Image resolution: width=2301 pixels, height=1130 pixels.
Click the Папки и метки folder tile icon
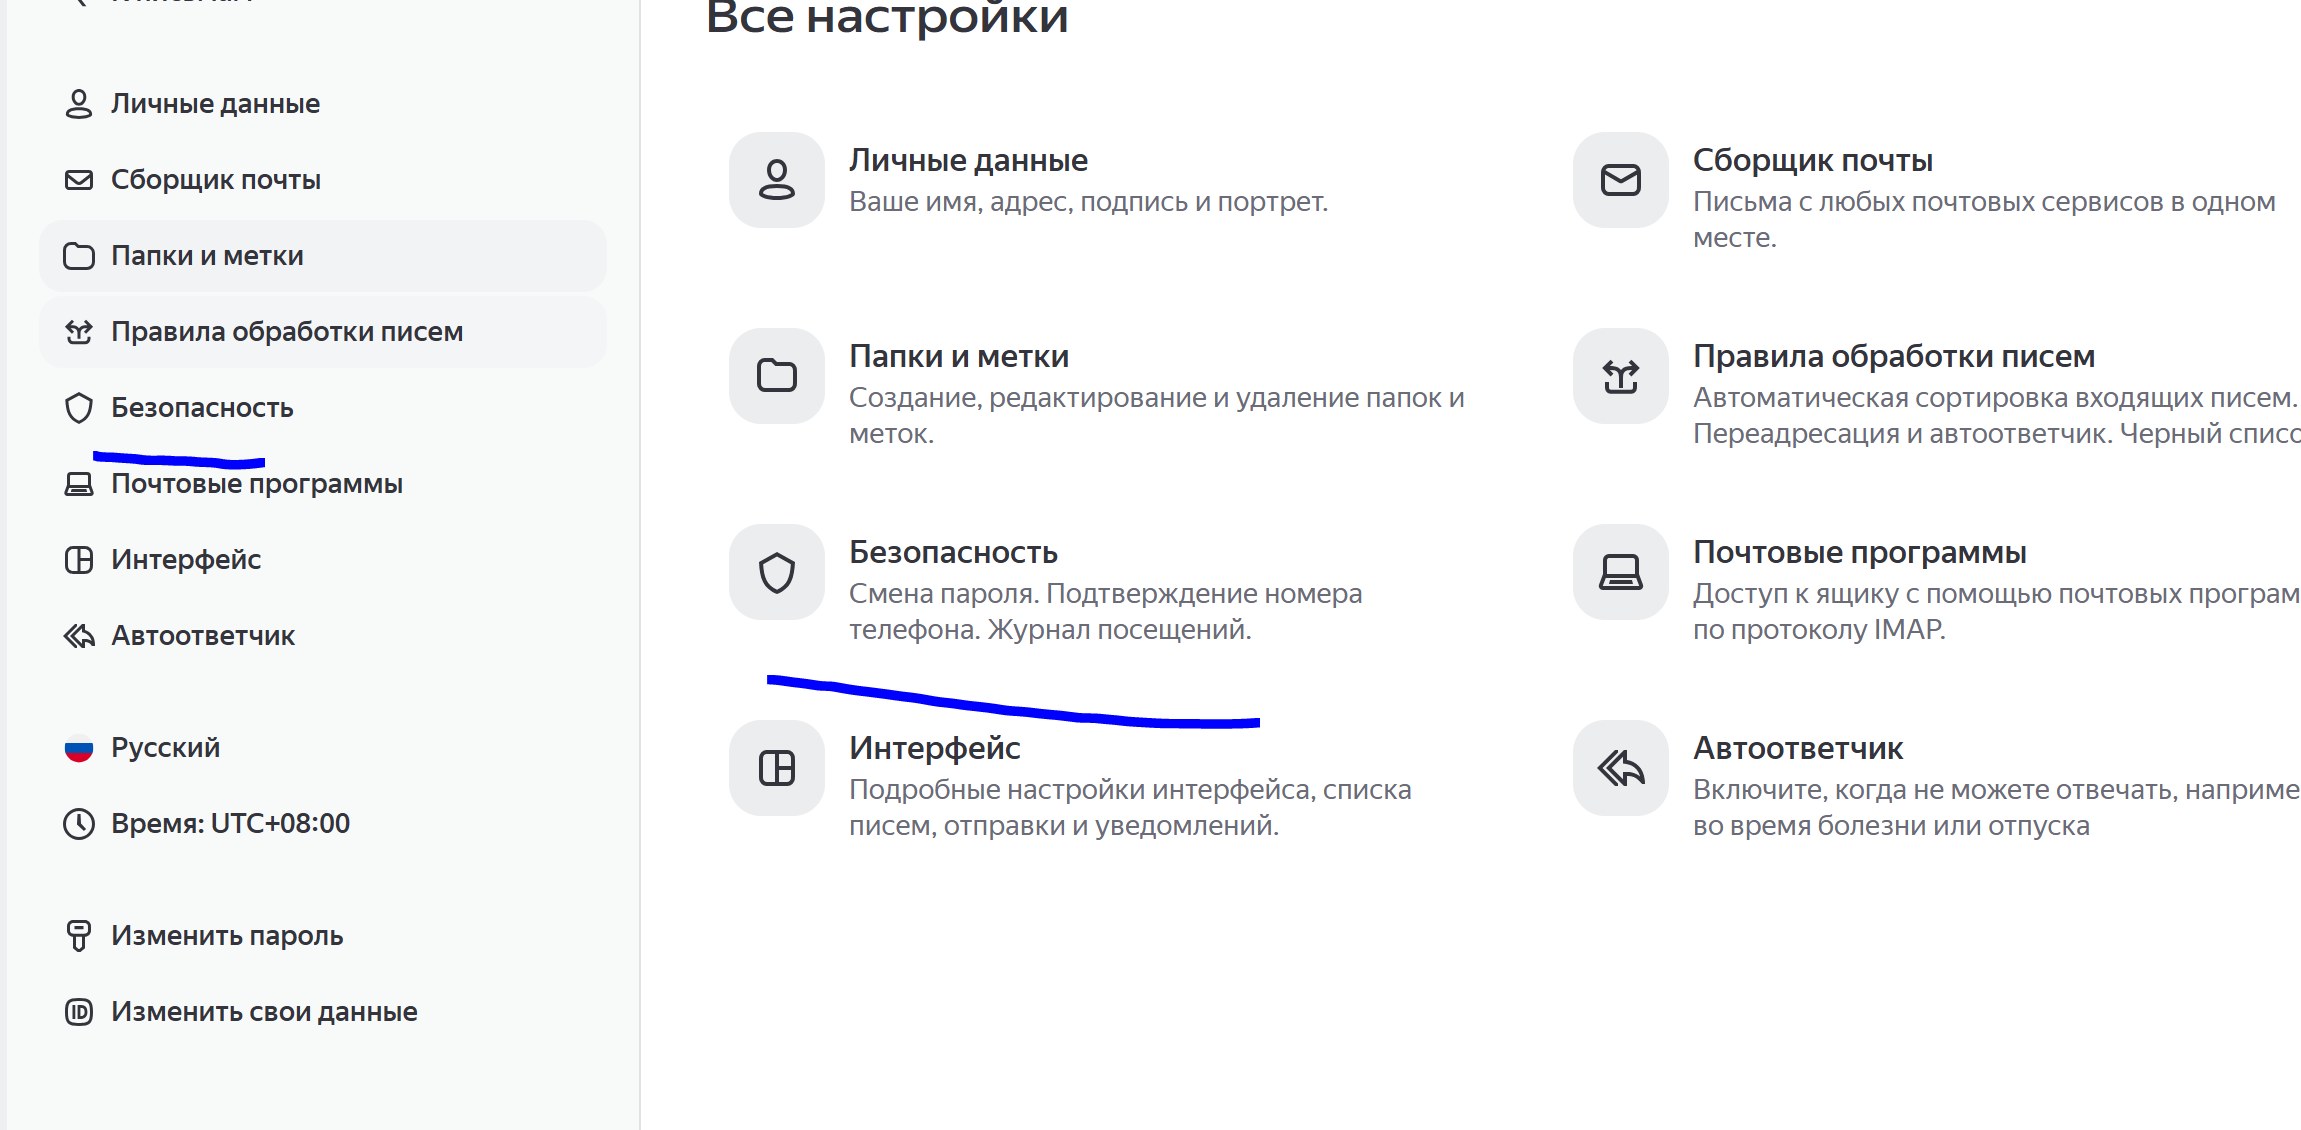776,376
